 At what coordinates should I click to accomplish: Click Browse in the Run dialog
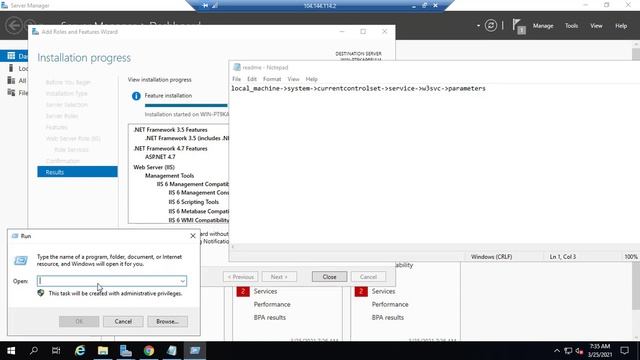[x=167, y=322]
